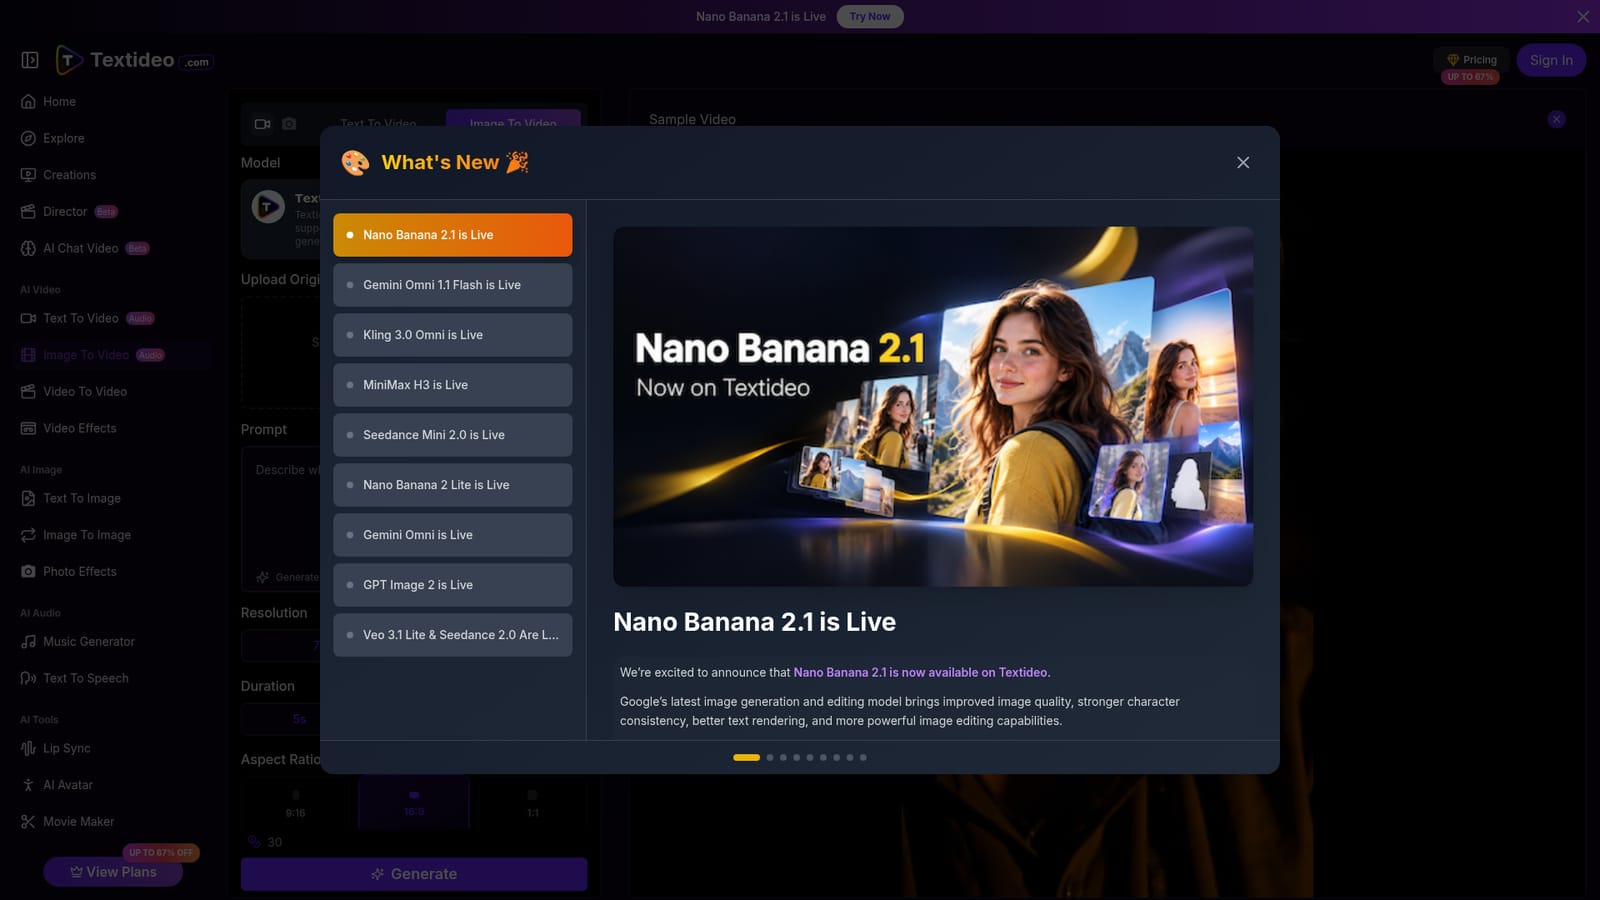Open Director beta in the sidebar
The height and width of the screenshot is (900, 1600).
[x=69, y=212]
